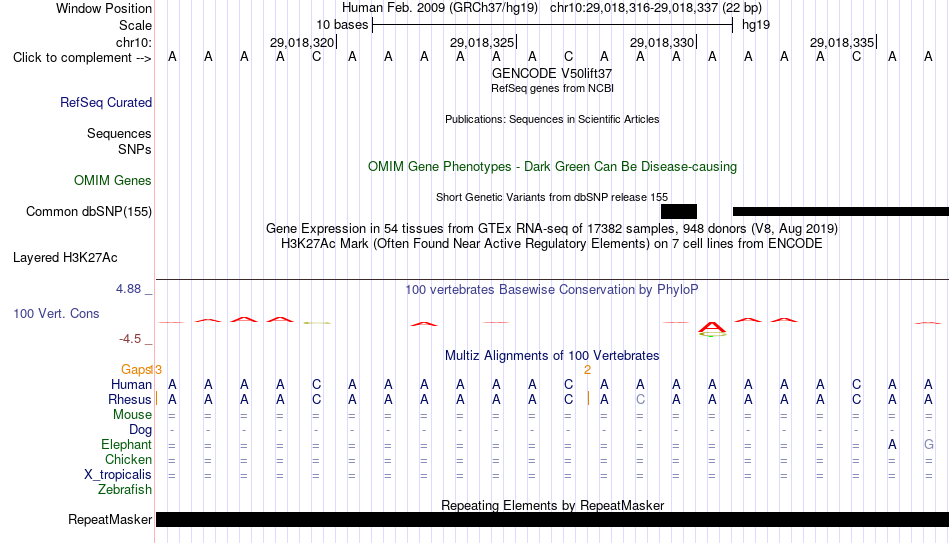Click the '10 bases' scale bar
950x543 pixels.
coord(552,25)
